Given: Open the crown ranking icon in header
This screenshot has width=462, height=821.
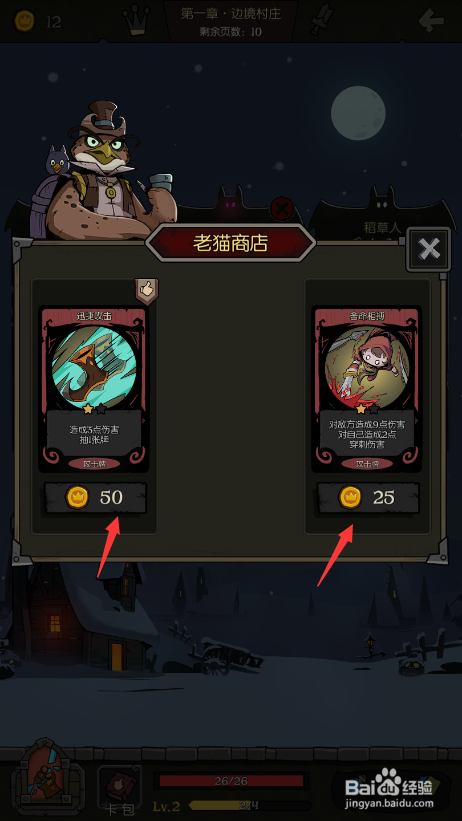Looking at the screenshot, I should click(x=135, y=20).
